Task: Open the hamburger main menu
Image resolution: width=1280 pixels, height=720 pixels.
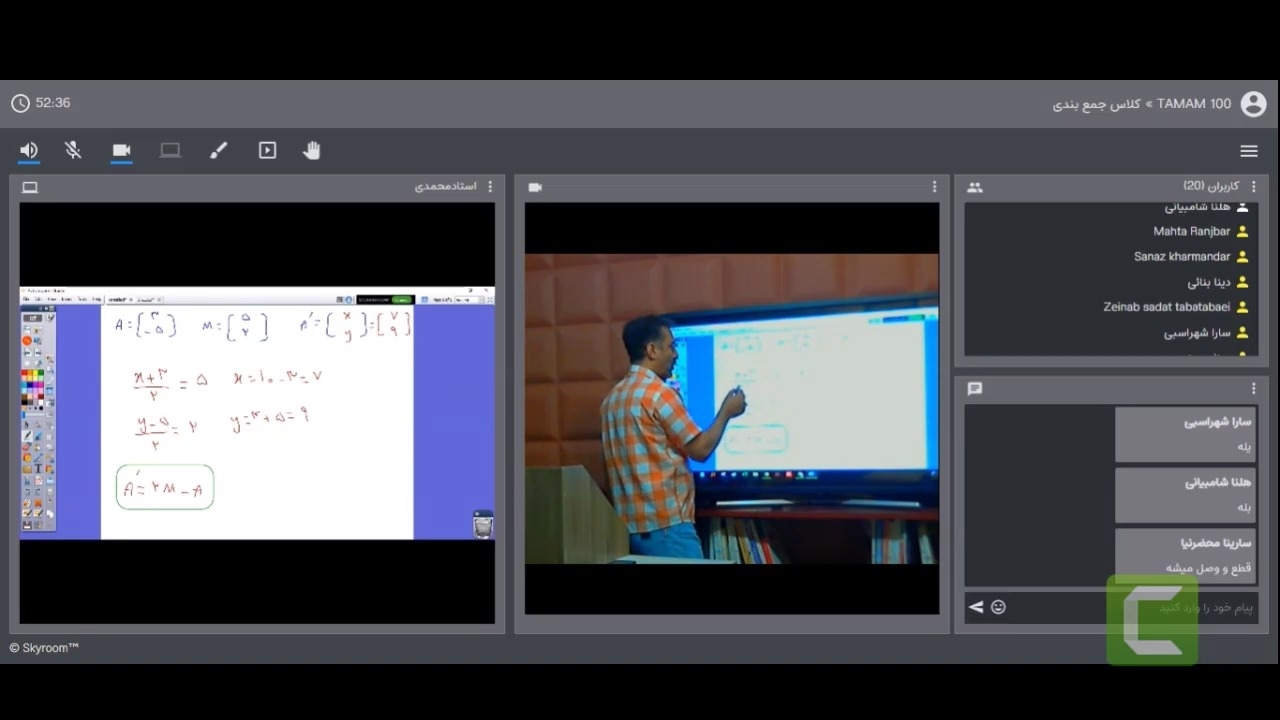Action: 1248,151
